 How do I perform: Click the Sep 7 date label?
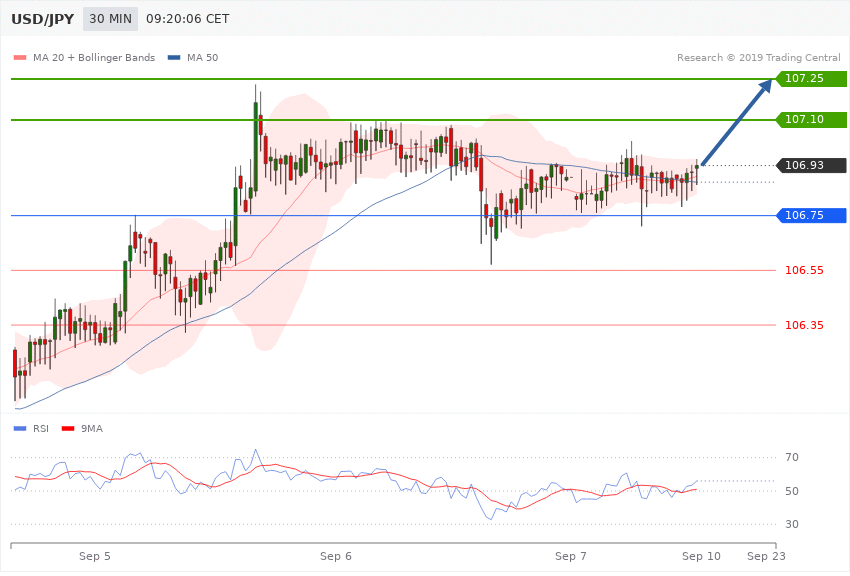coord(571,556)
